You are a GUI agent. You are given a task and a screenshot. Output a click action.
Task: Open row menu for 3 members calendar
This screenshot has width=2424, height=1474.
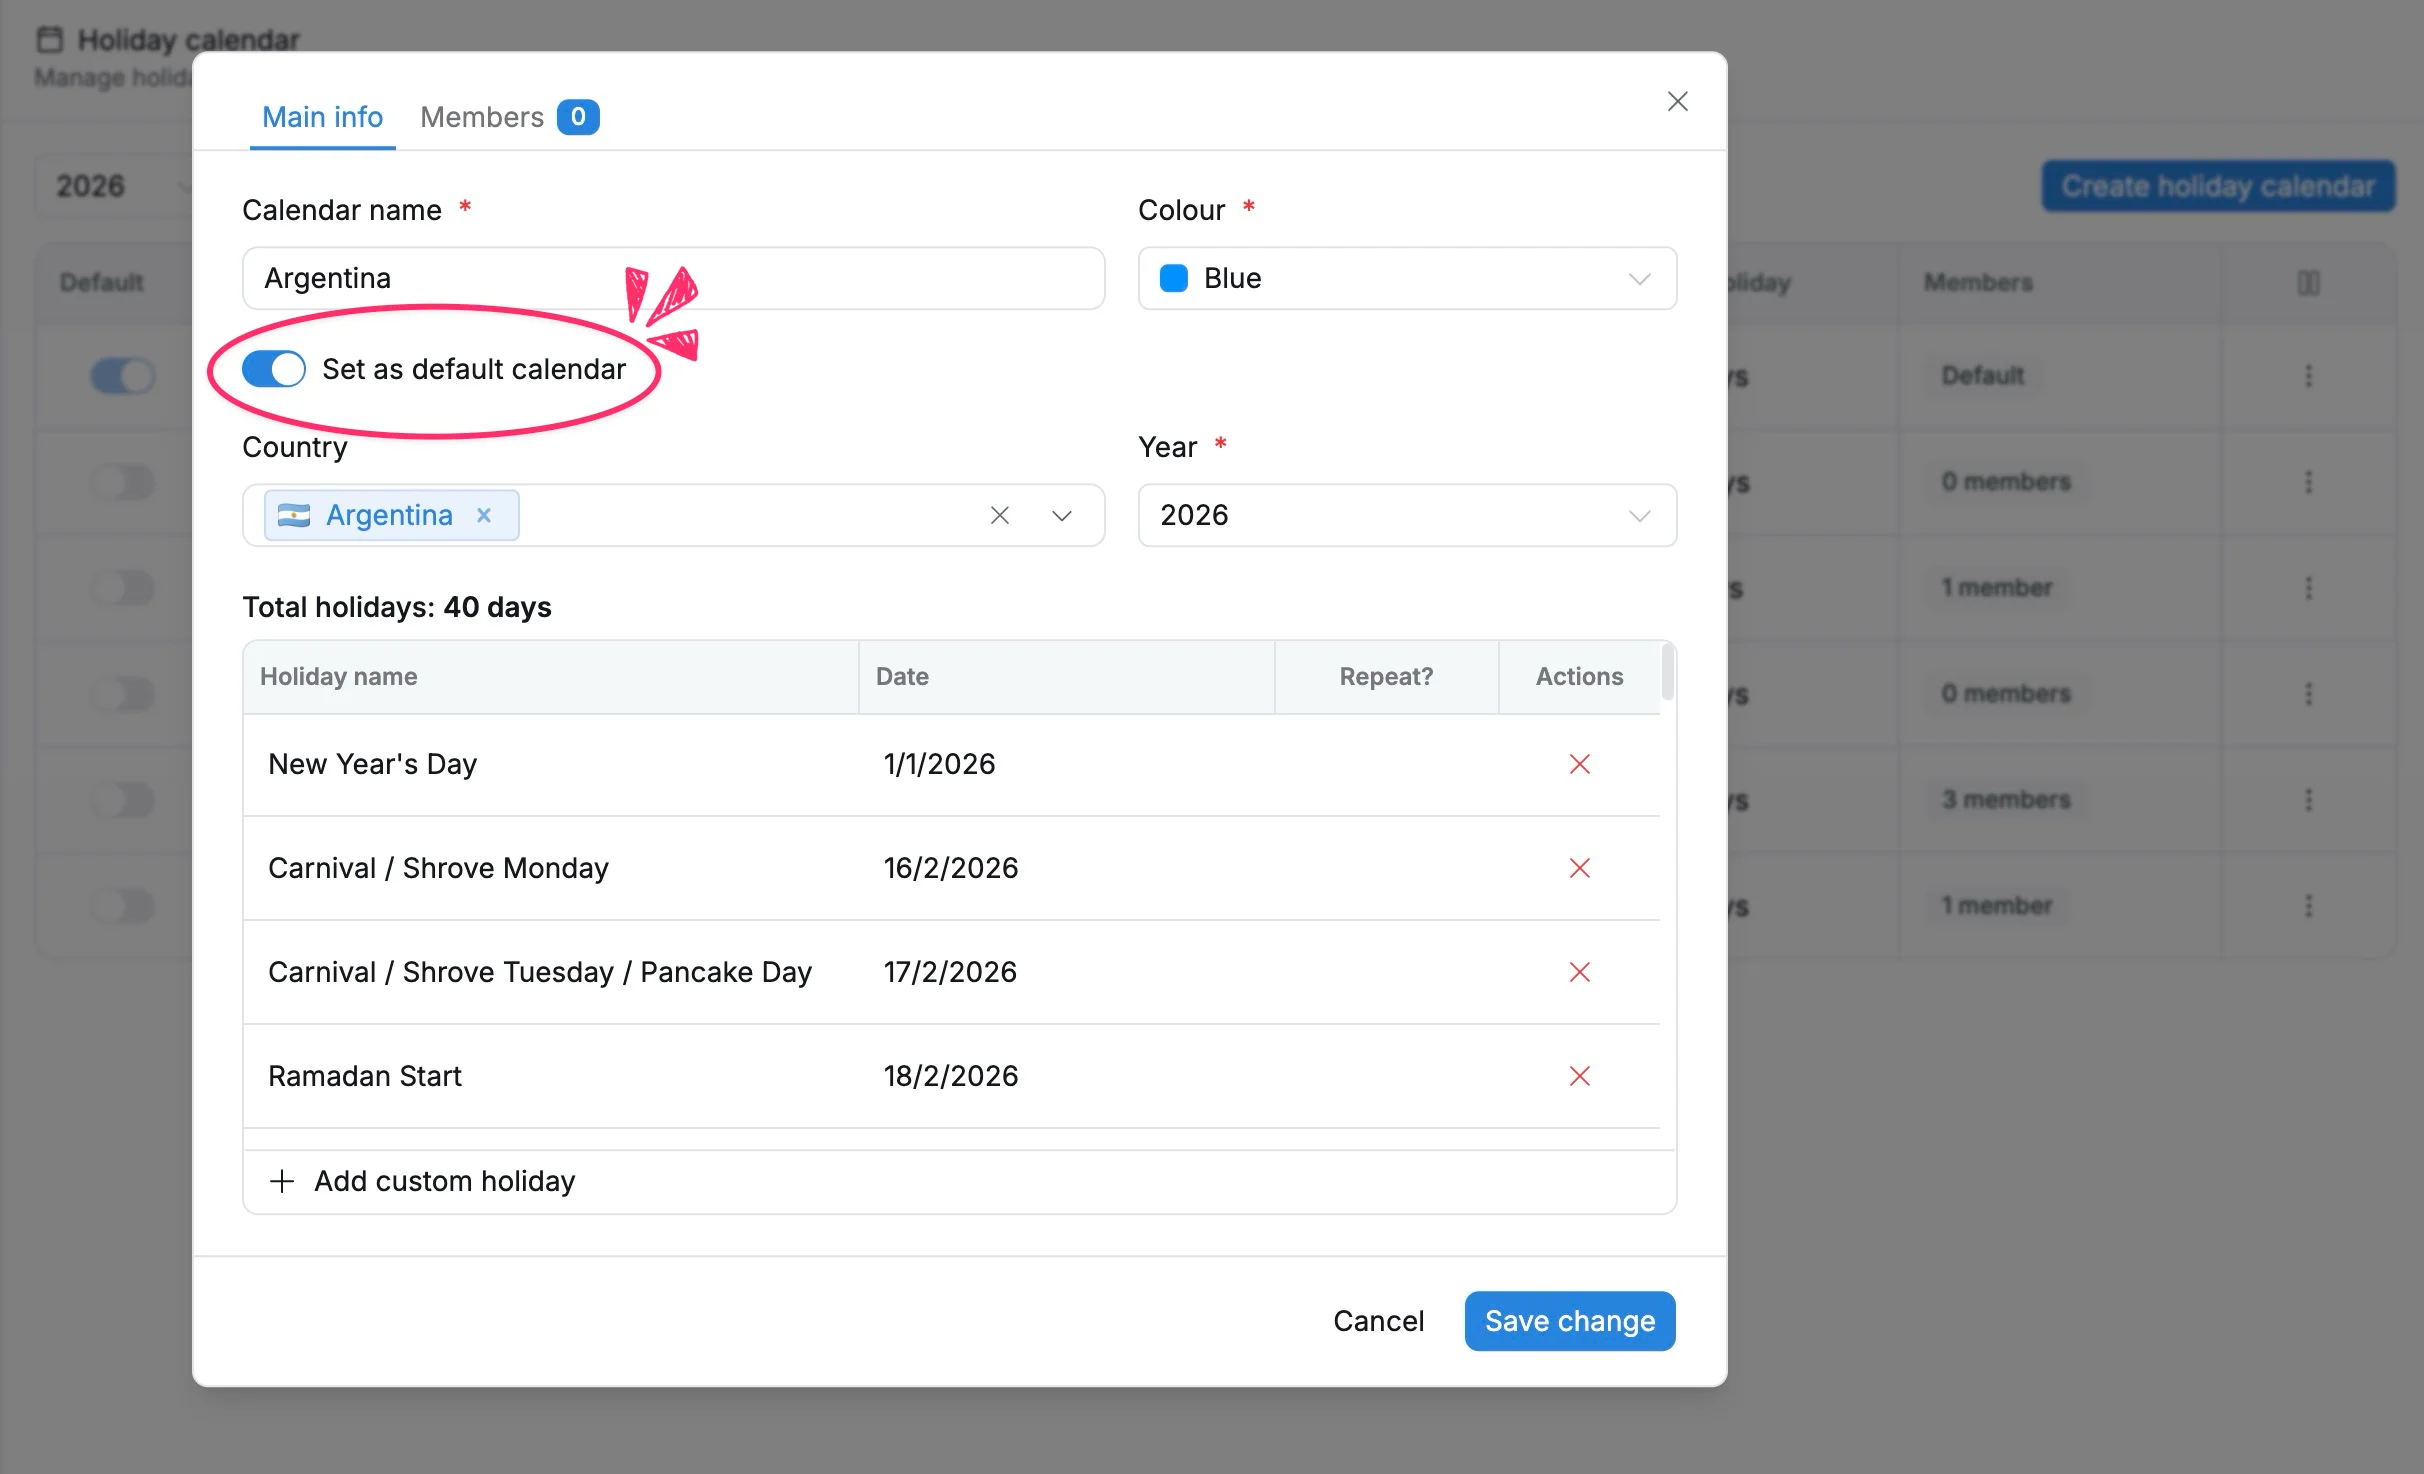coord(2308,800)
